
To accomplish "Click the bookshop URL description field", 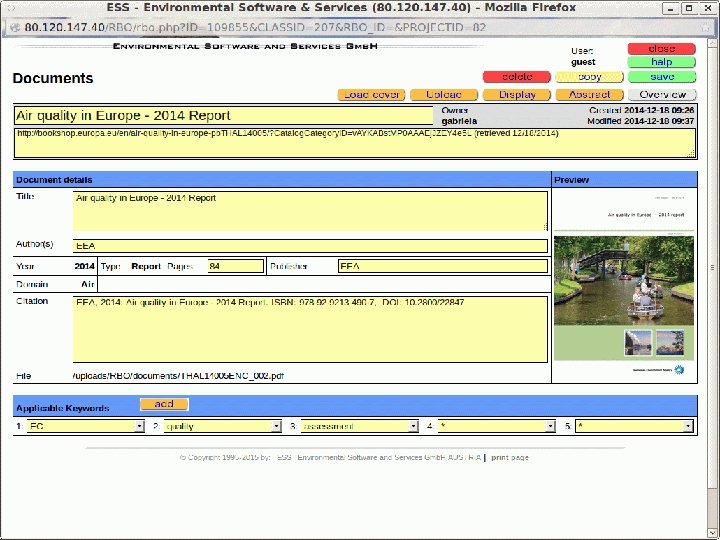I will pyautogui.click(x=355, y=143).
